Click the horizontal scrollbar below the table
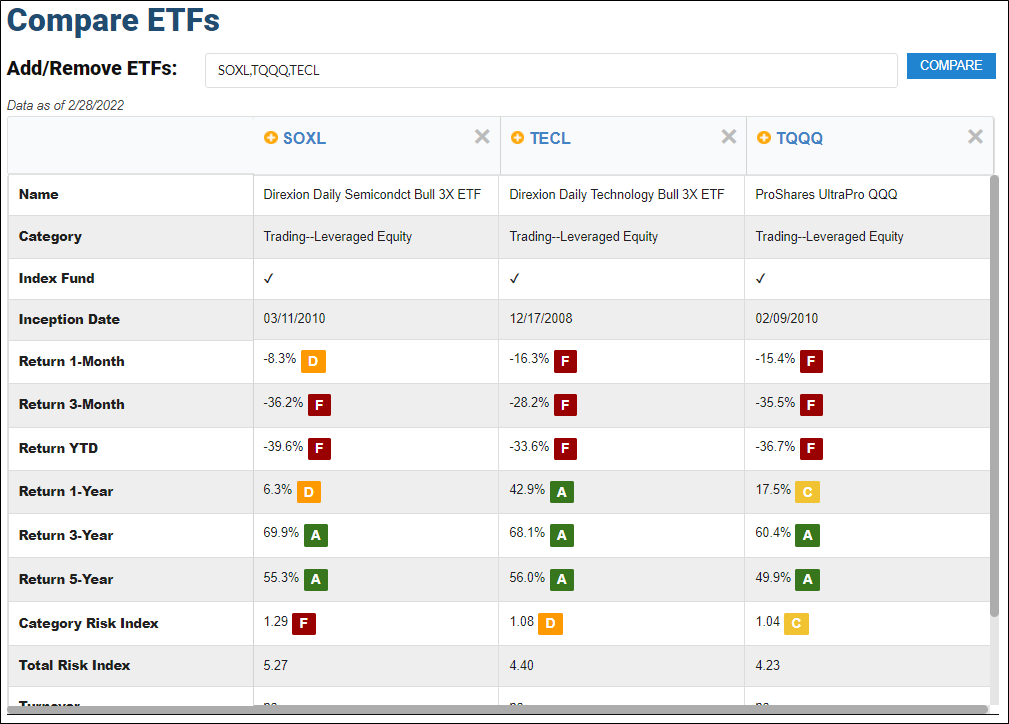Screen dimensions: 1009x724 click(x=497, y=709)
